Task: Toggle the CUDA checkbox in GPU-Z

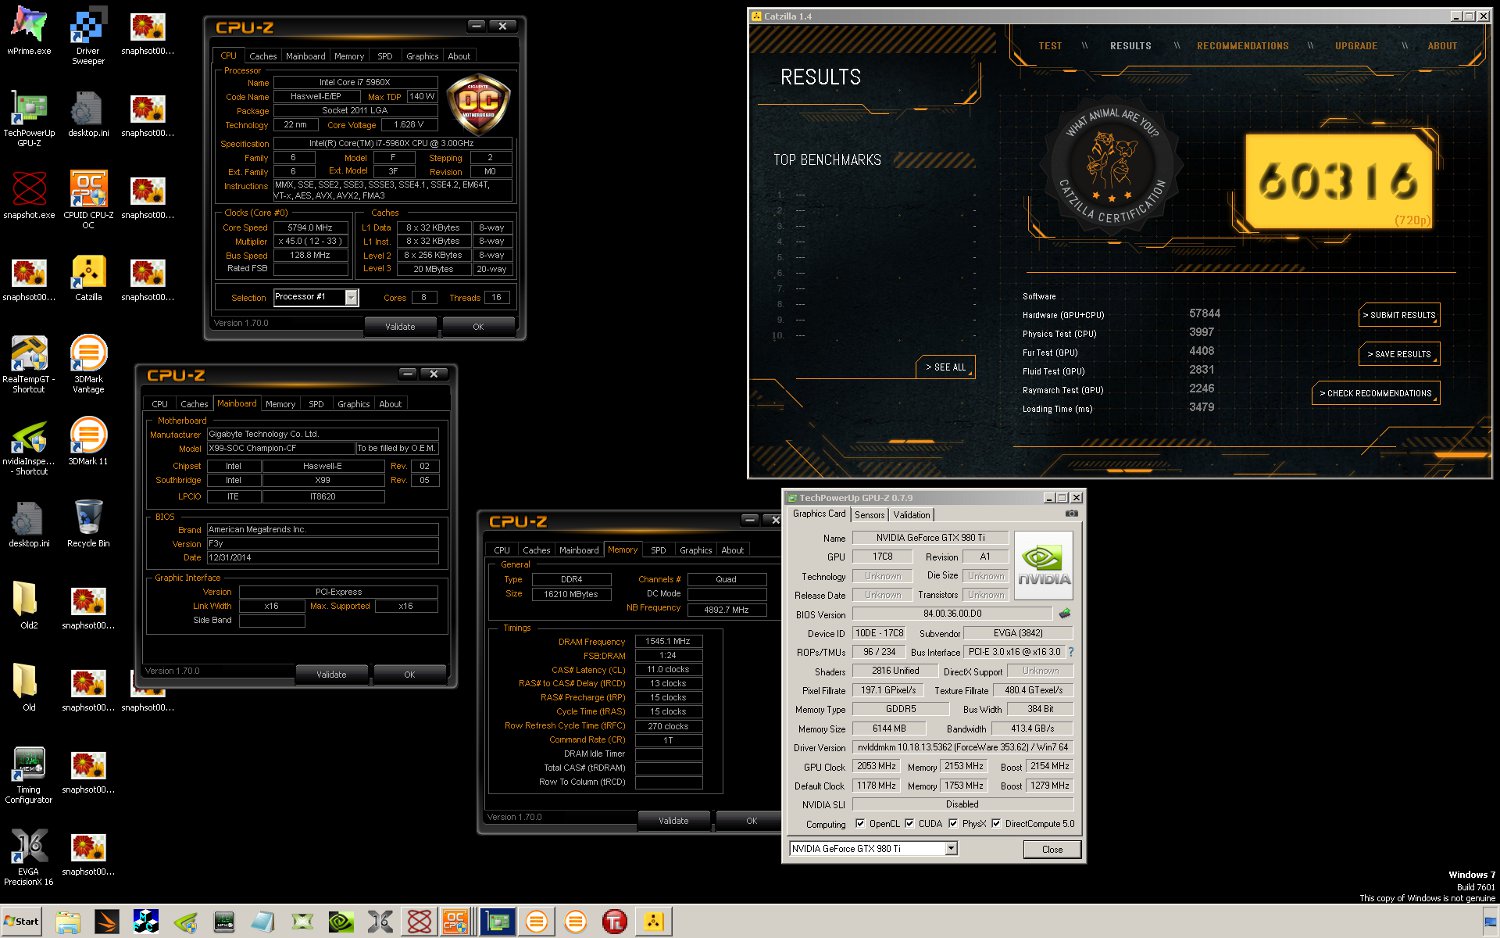Action: (x=909, y=824)
